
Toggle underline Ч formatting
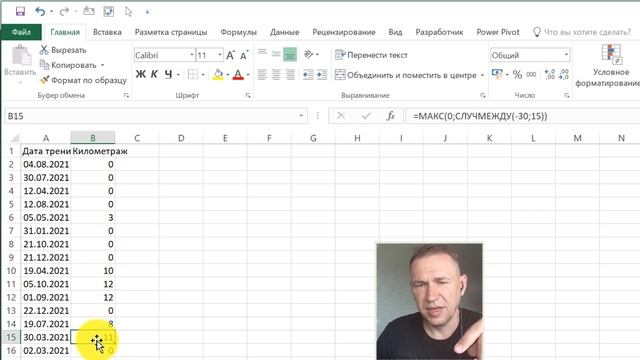click(168, 74)
